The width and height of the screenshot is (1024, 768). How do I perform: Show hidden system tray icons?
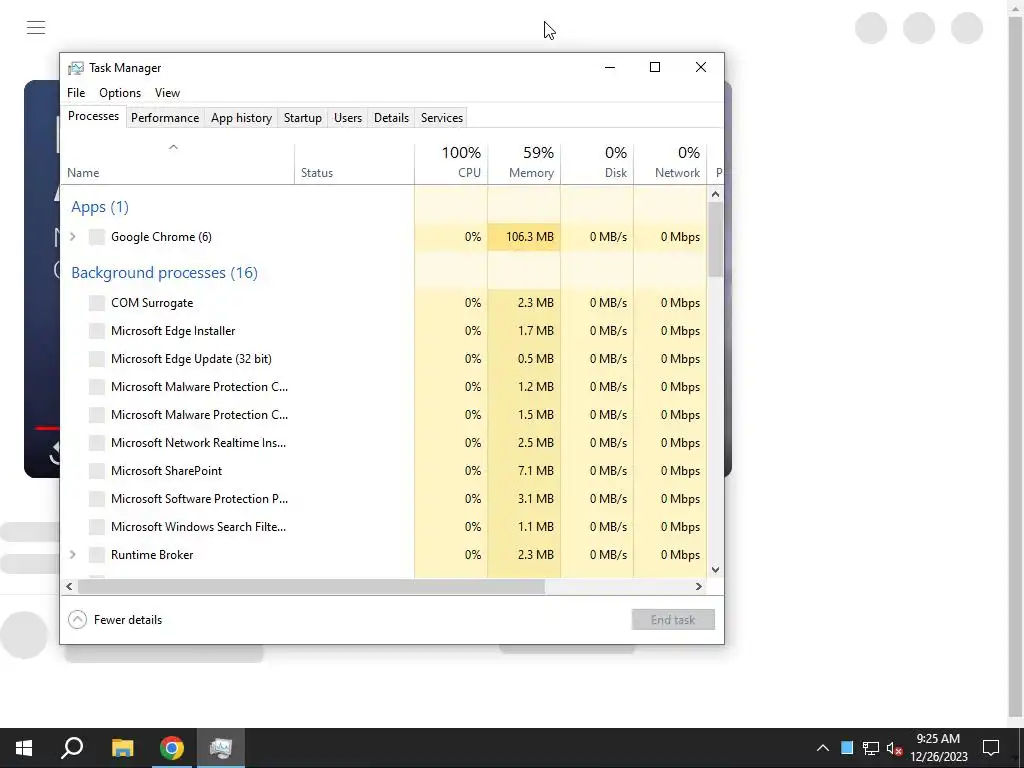pyautogui.click(x=823, y=748)
